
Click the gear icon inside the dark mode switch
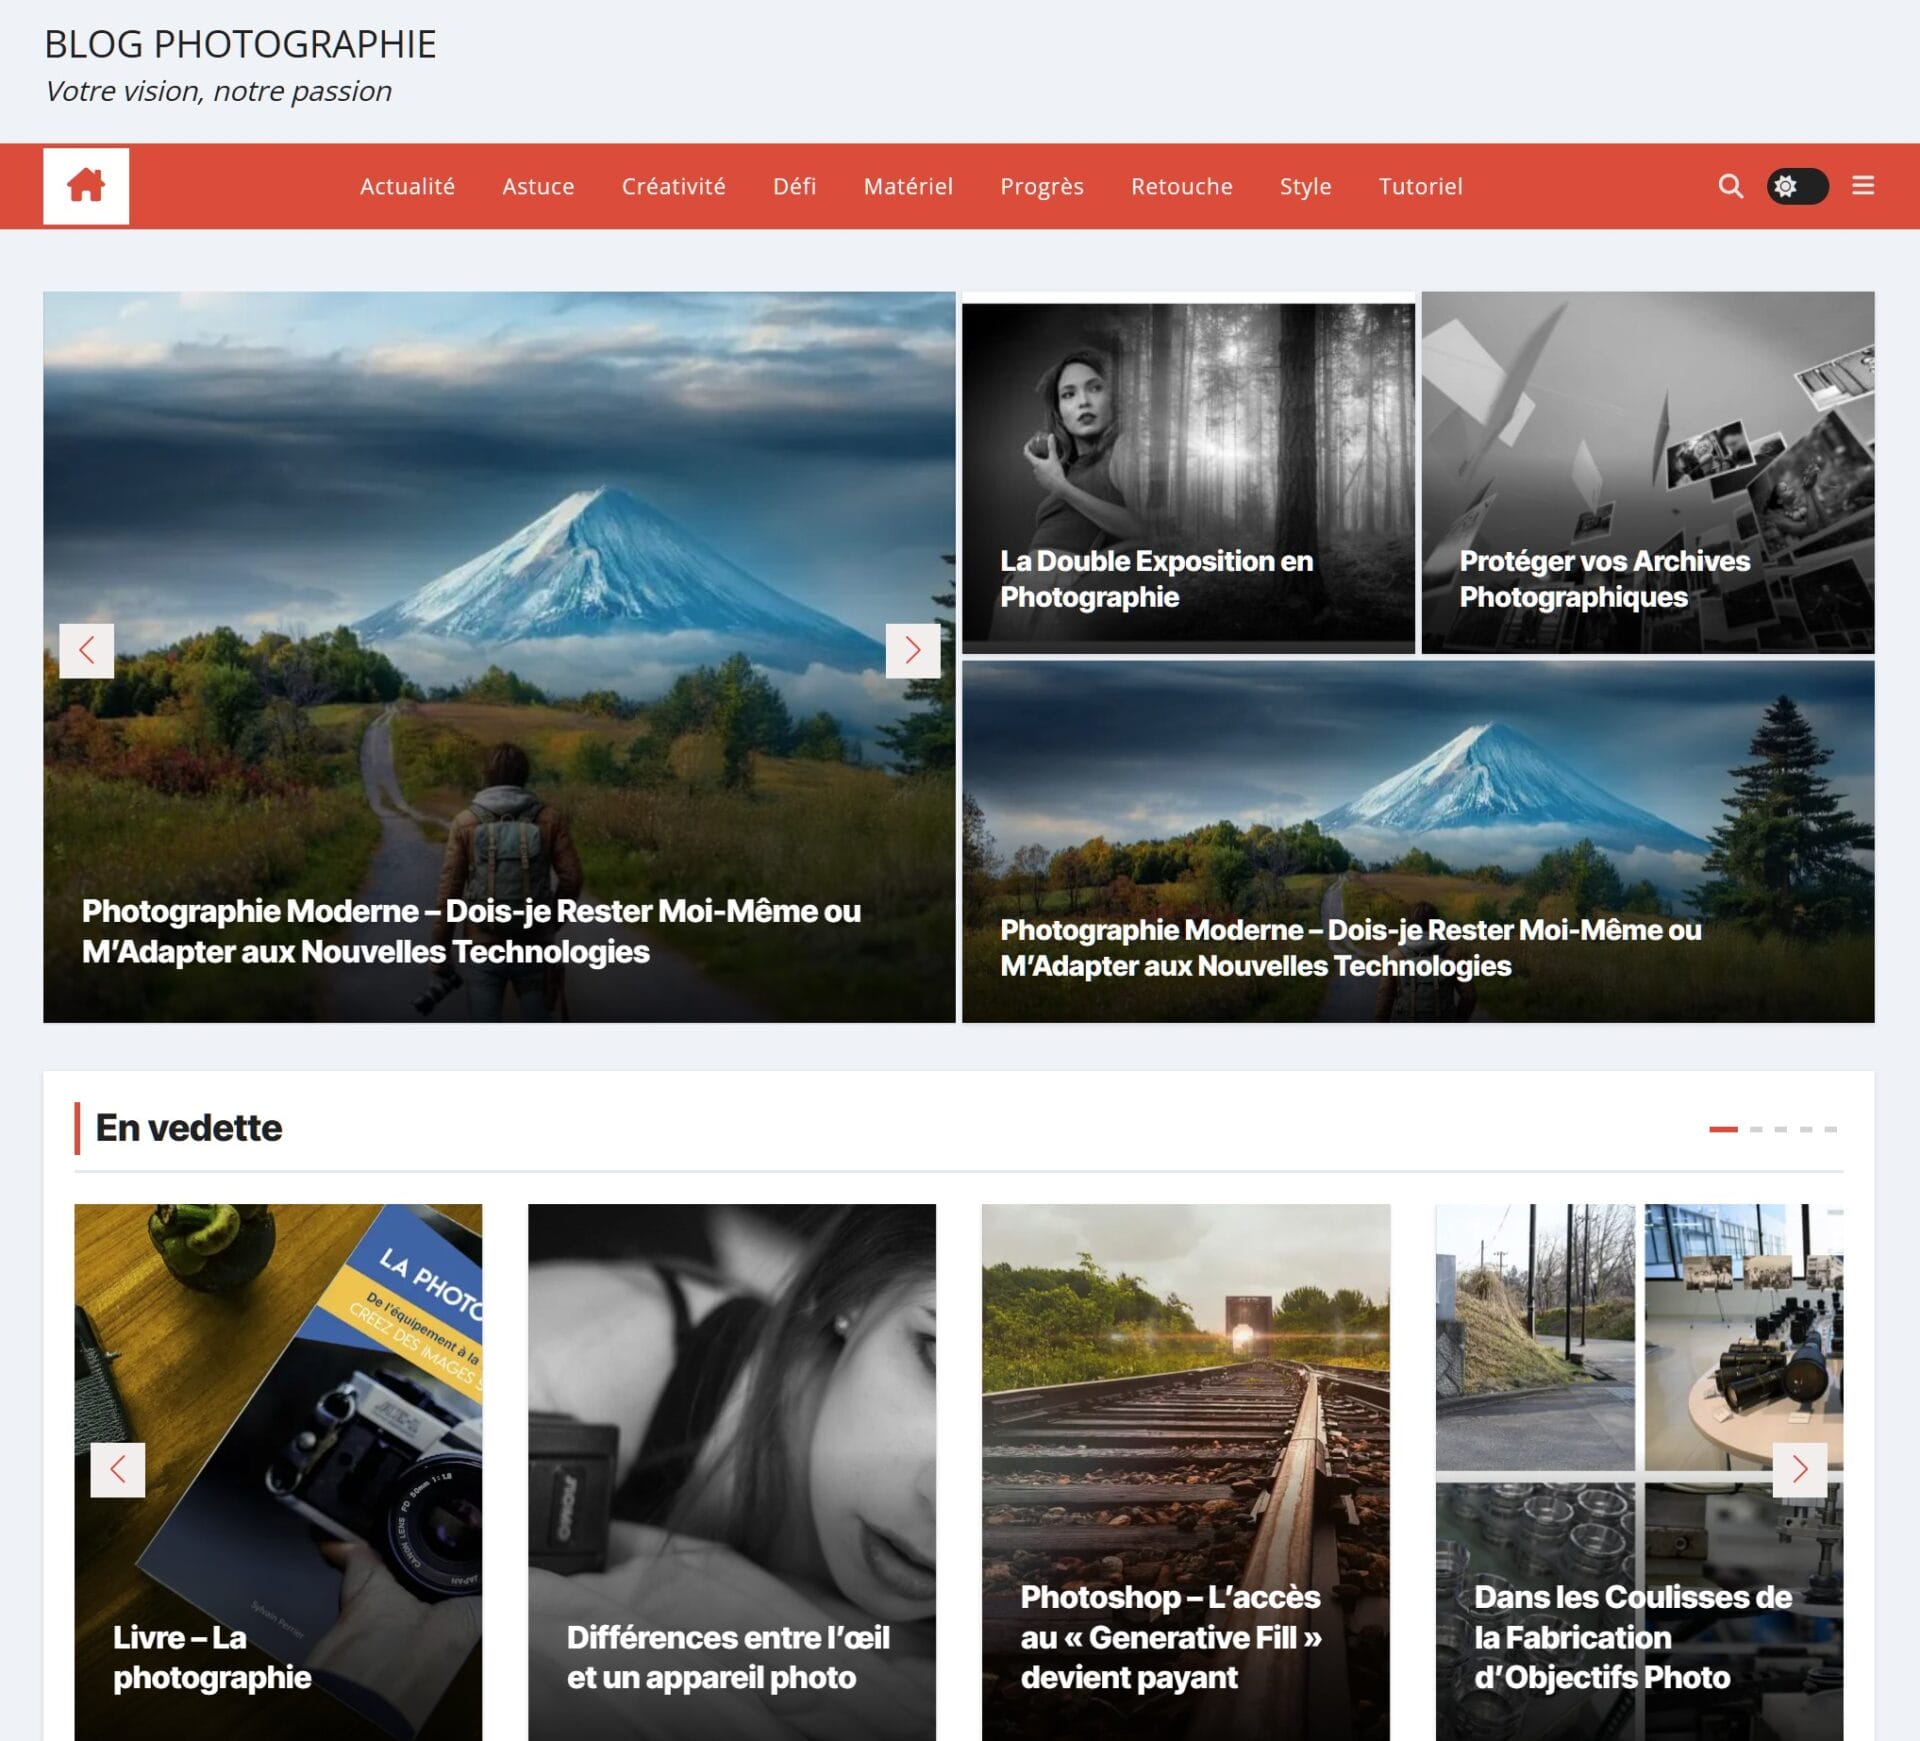pos(1784,186)
